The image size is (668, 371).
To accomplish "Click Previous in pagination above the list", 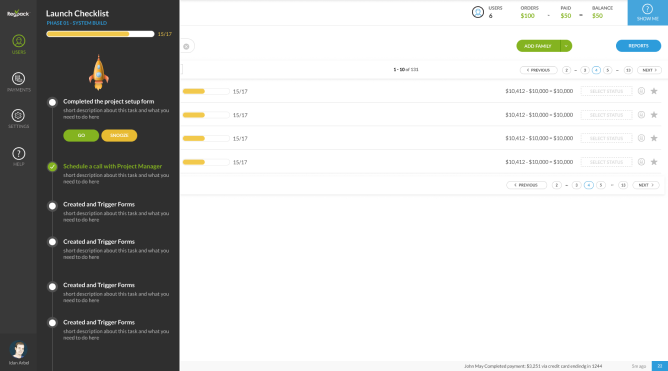I will click(538, 70).
